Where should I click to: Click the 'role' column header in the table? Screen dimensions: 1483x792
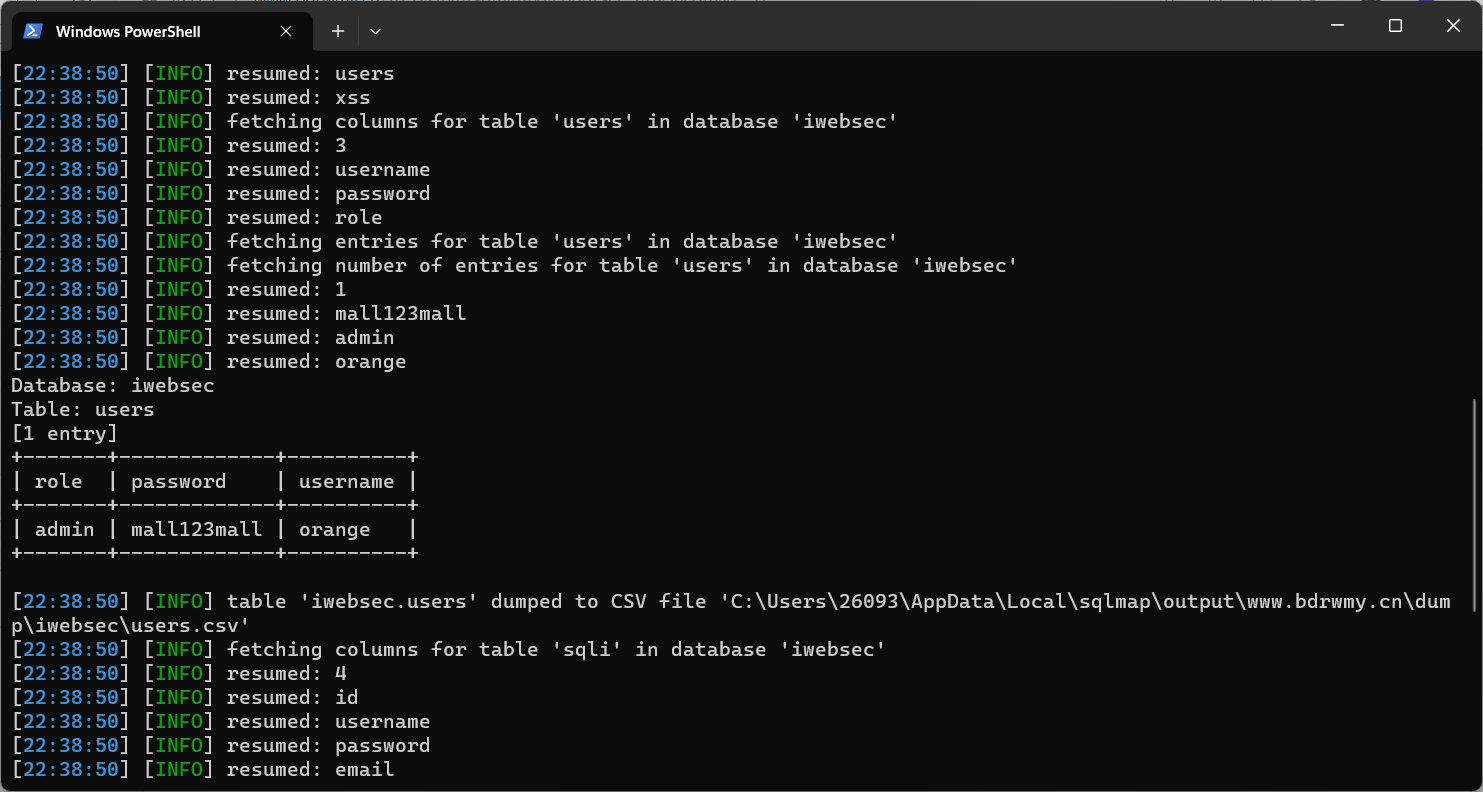pos(59,482)
